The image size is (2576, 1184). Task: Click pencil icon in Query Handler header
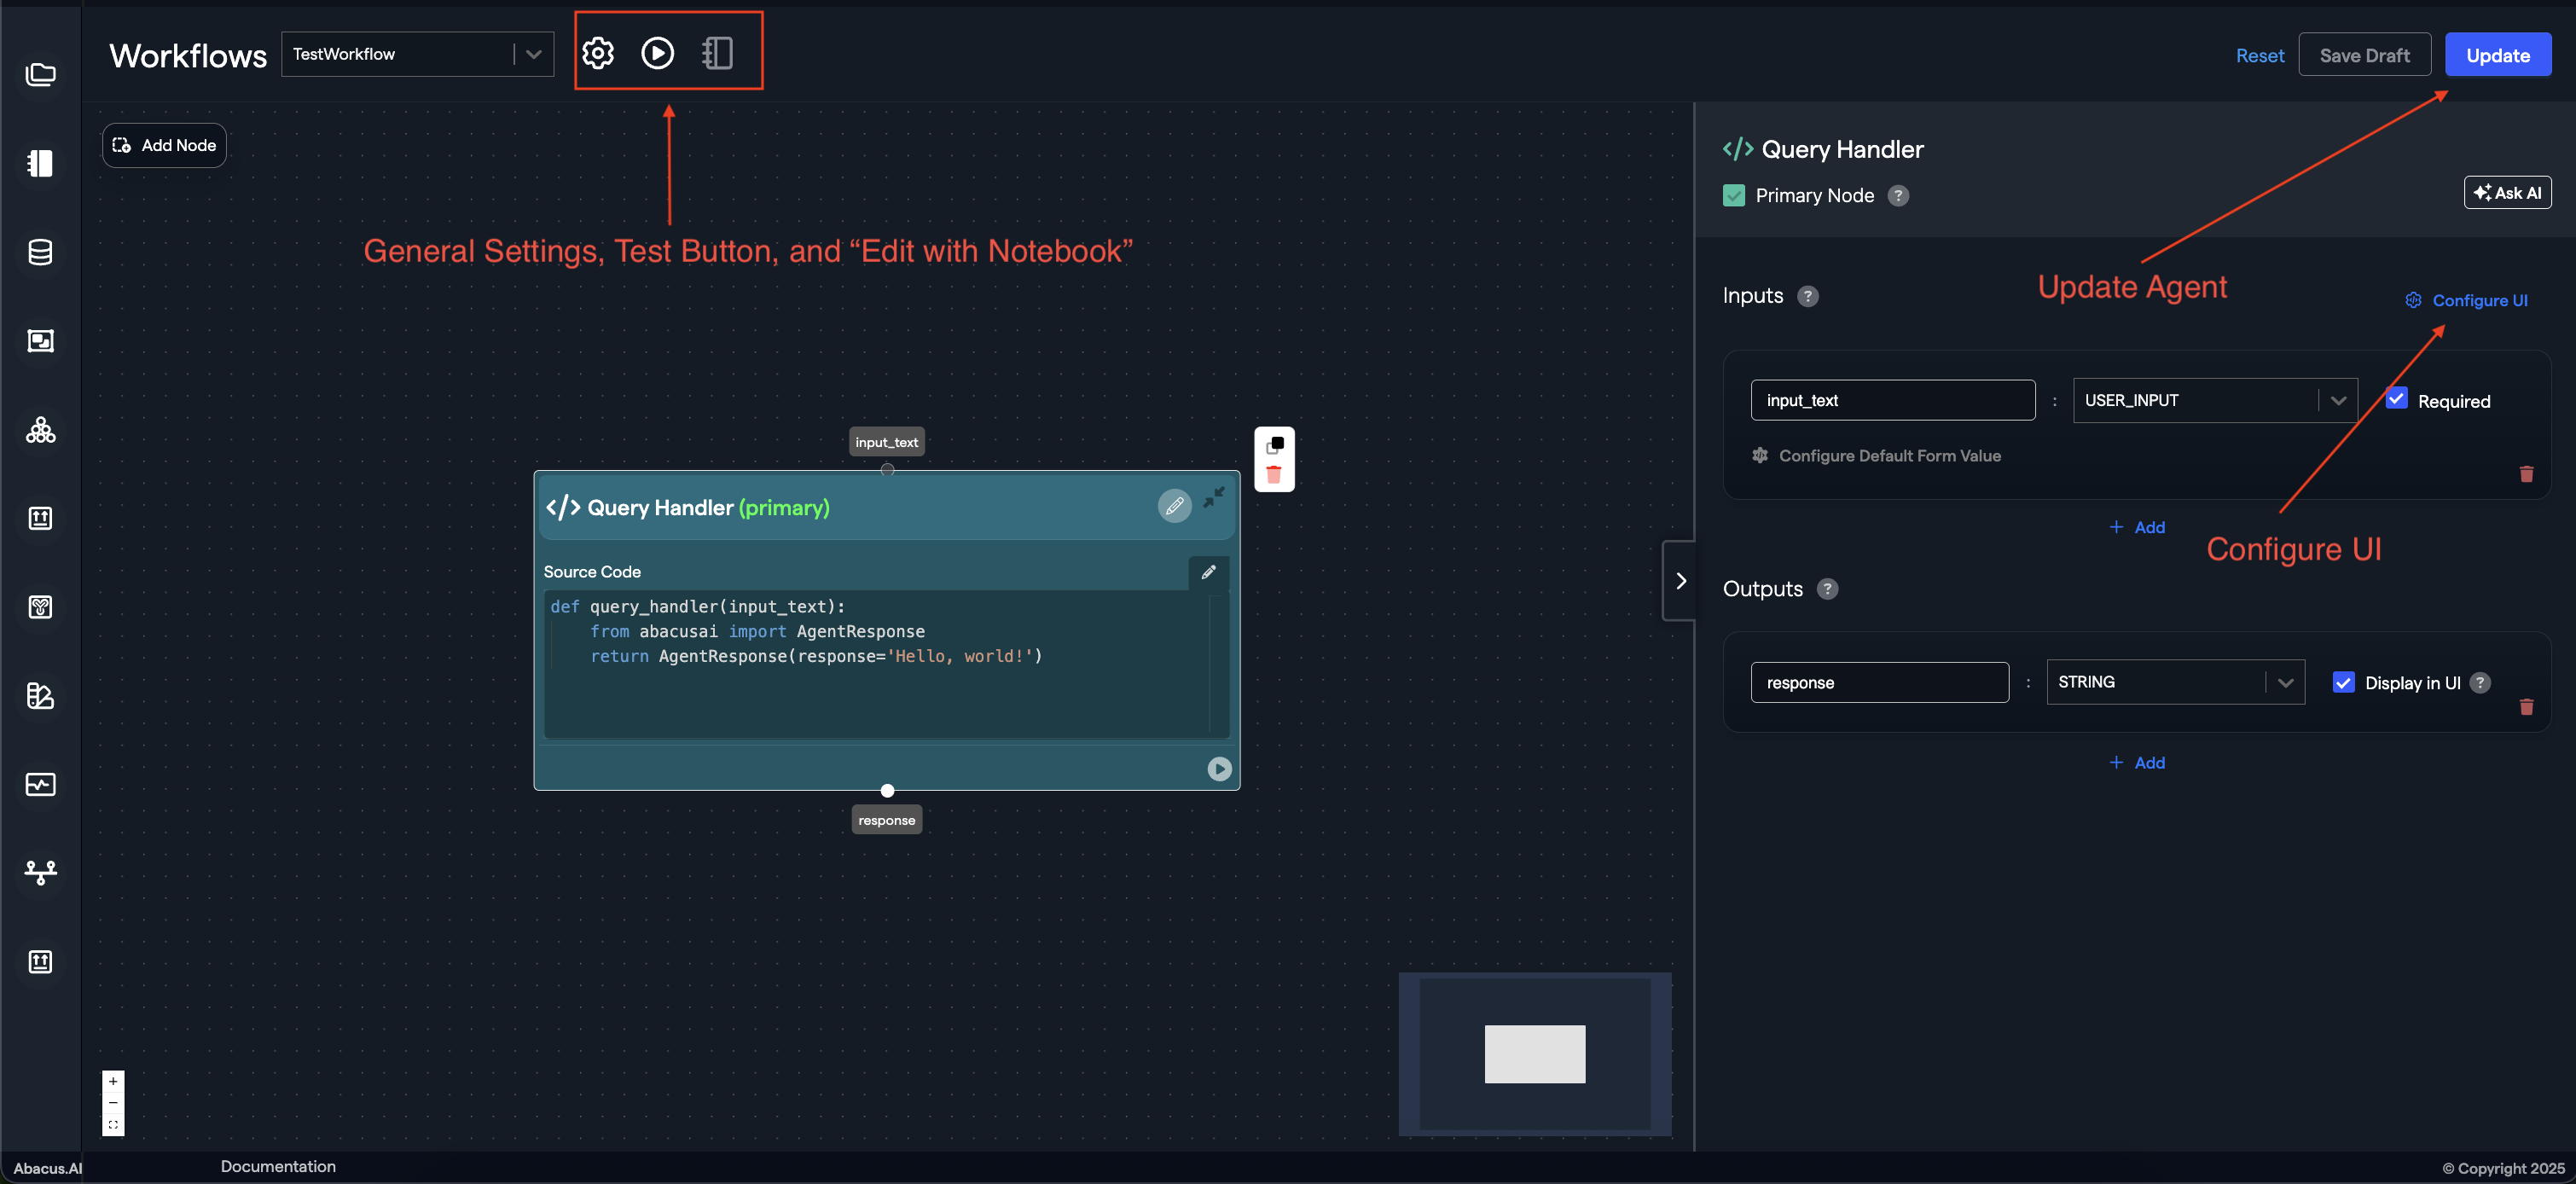(x=1174, y=506)
